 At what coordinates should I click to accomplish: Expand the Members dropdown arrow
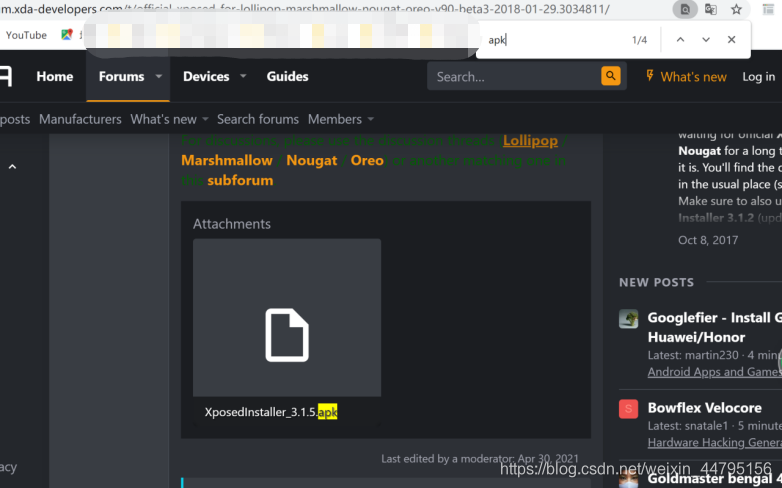[x=371, y=119]
